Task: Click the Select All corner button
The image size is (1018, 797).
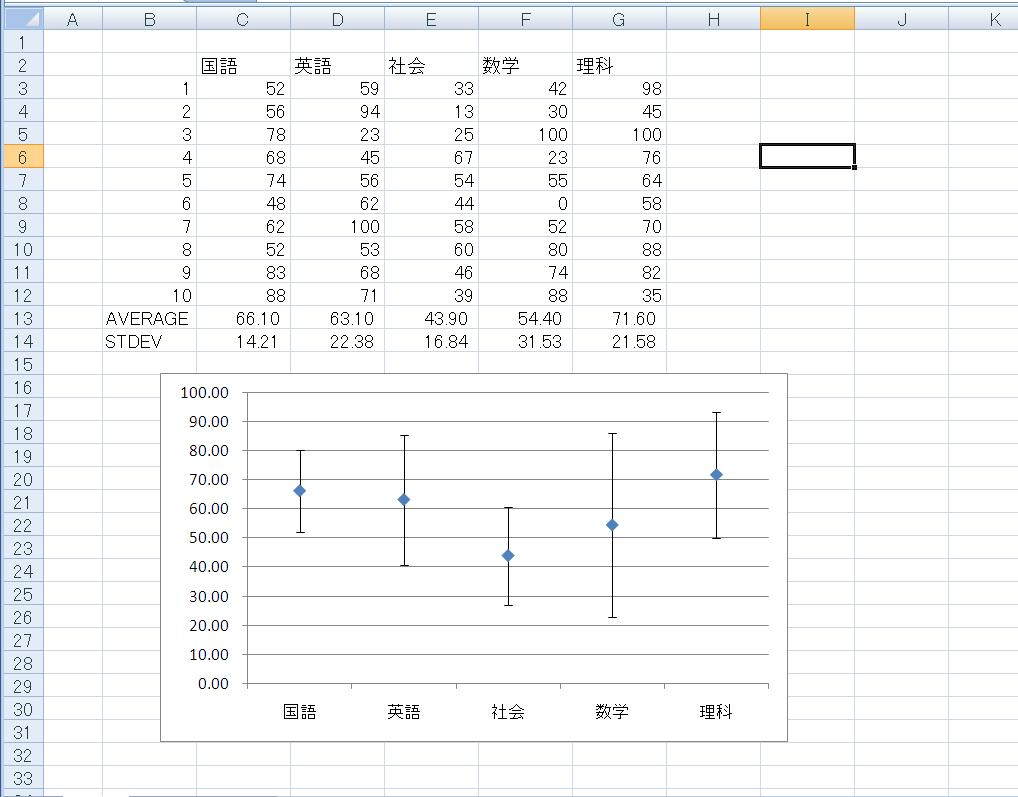Action: pyautogui.click(x=22, y=20)
